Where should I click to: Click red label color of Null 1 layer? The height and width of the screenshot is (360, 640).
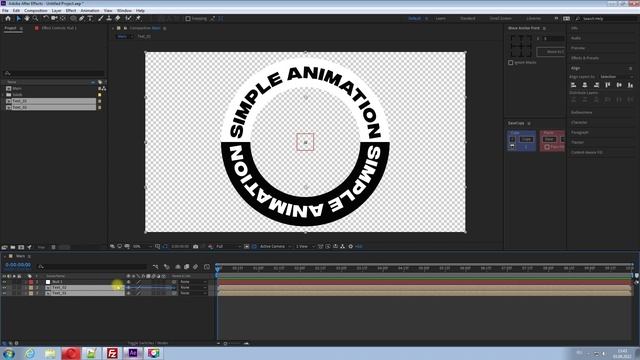click(31, 282)
